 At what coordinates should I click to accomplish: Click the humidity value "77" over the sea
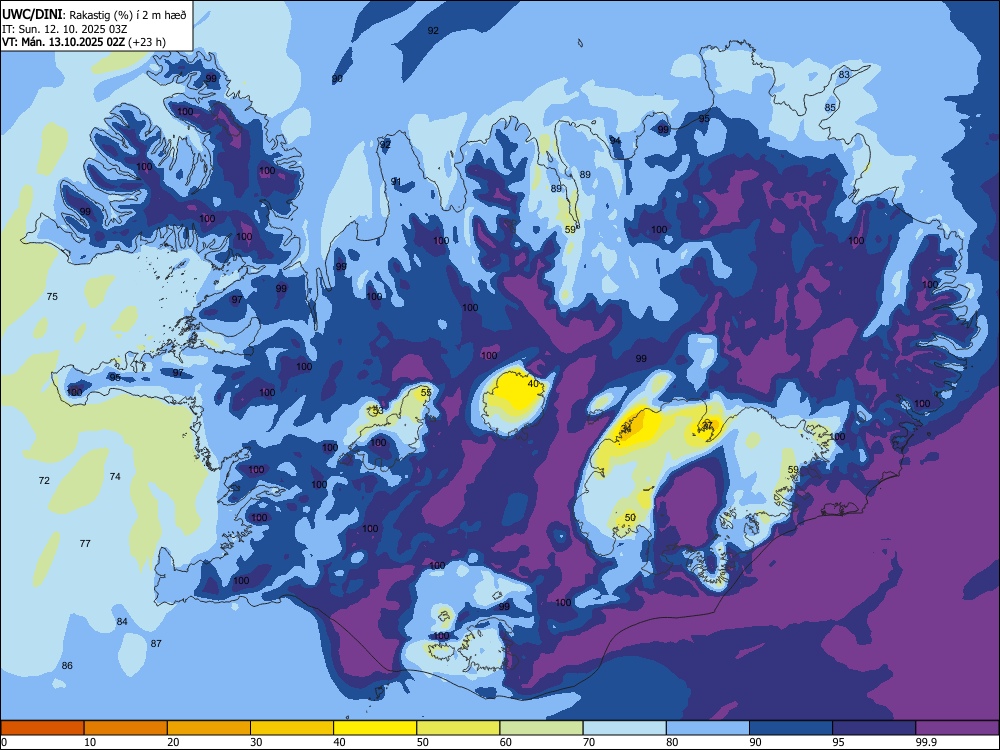click(85, 543)
